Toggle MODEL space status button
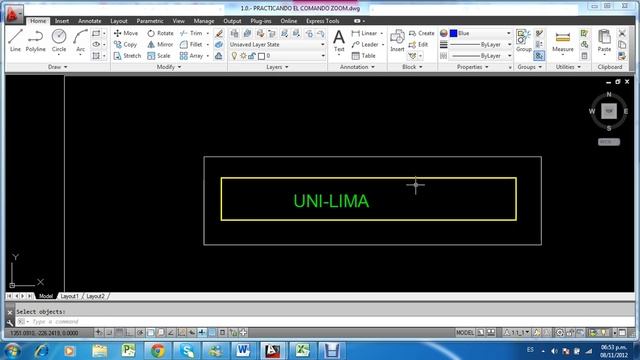 [465, 333]
